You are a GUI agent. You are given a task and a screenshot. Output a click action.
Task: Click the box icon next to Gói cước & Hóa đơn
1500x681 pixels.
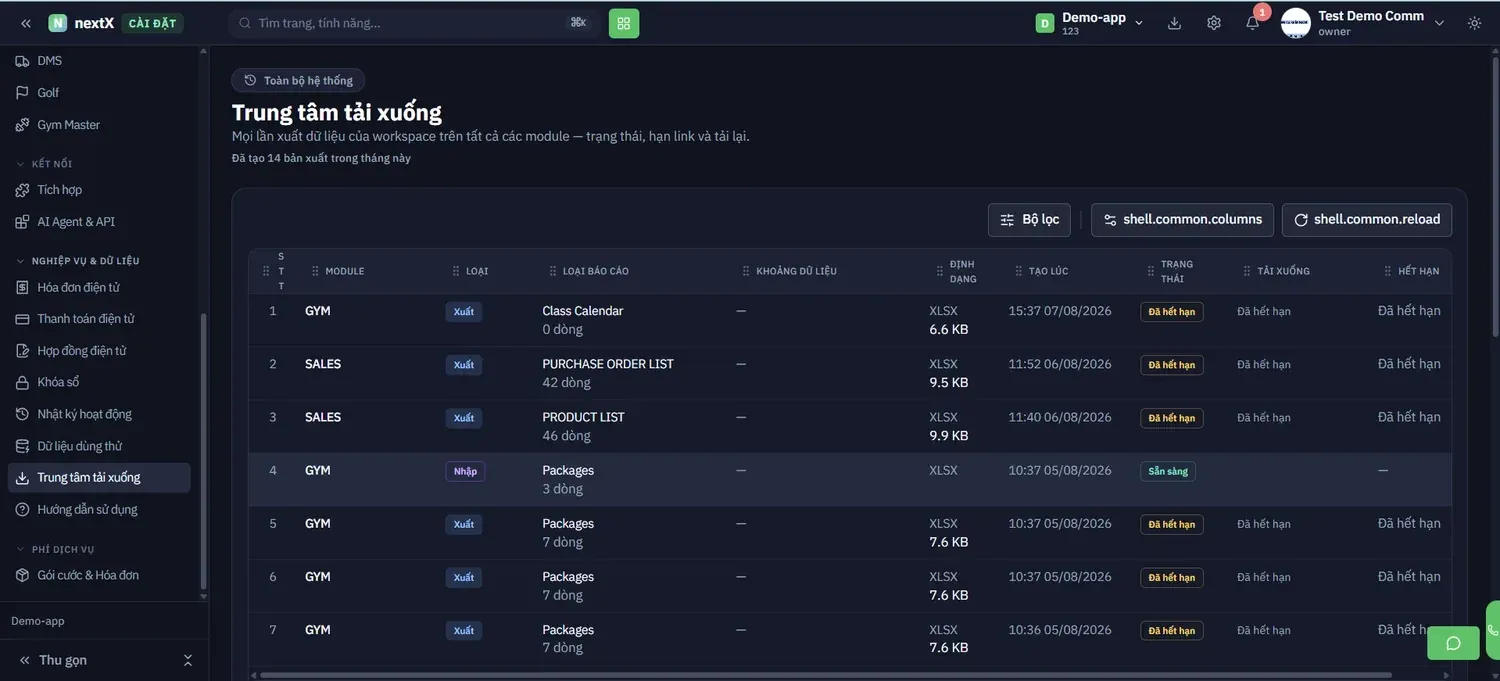click(x=22, y=575)
